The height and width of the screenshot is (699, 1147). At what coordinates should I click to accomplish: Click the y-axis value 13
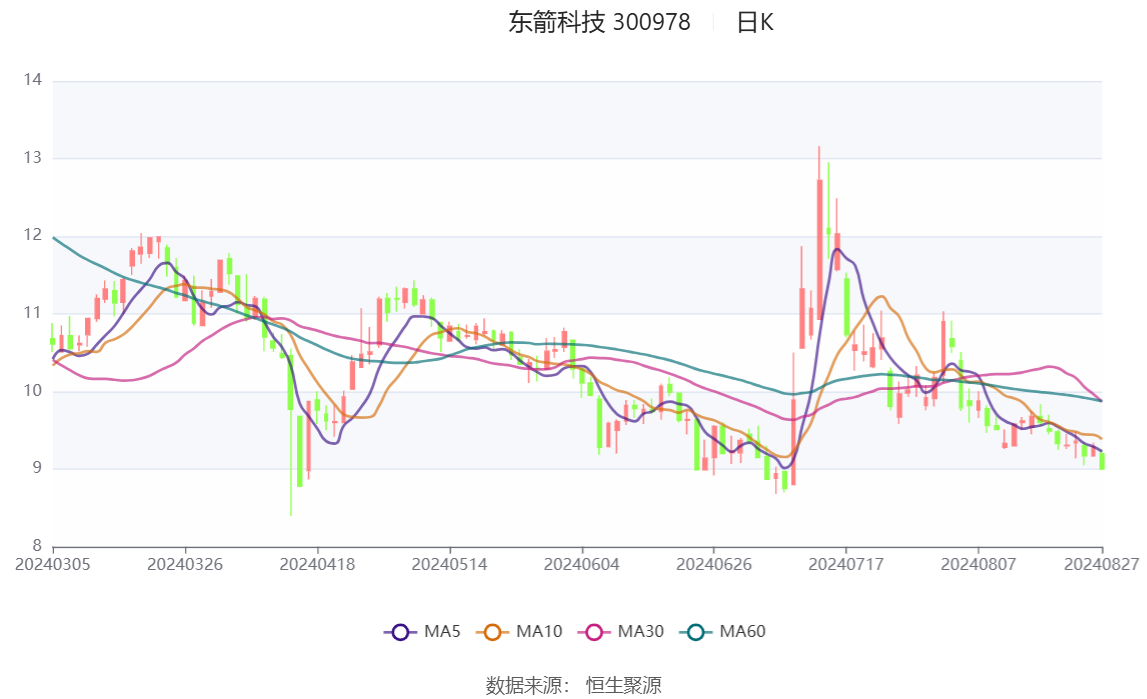(33, 157)
